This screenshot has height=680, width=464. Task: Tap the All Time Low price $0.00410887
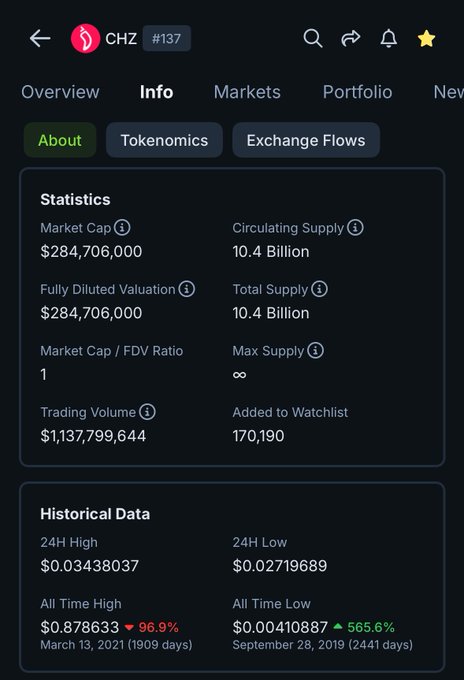click(x=280, y=627)
